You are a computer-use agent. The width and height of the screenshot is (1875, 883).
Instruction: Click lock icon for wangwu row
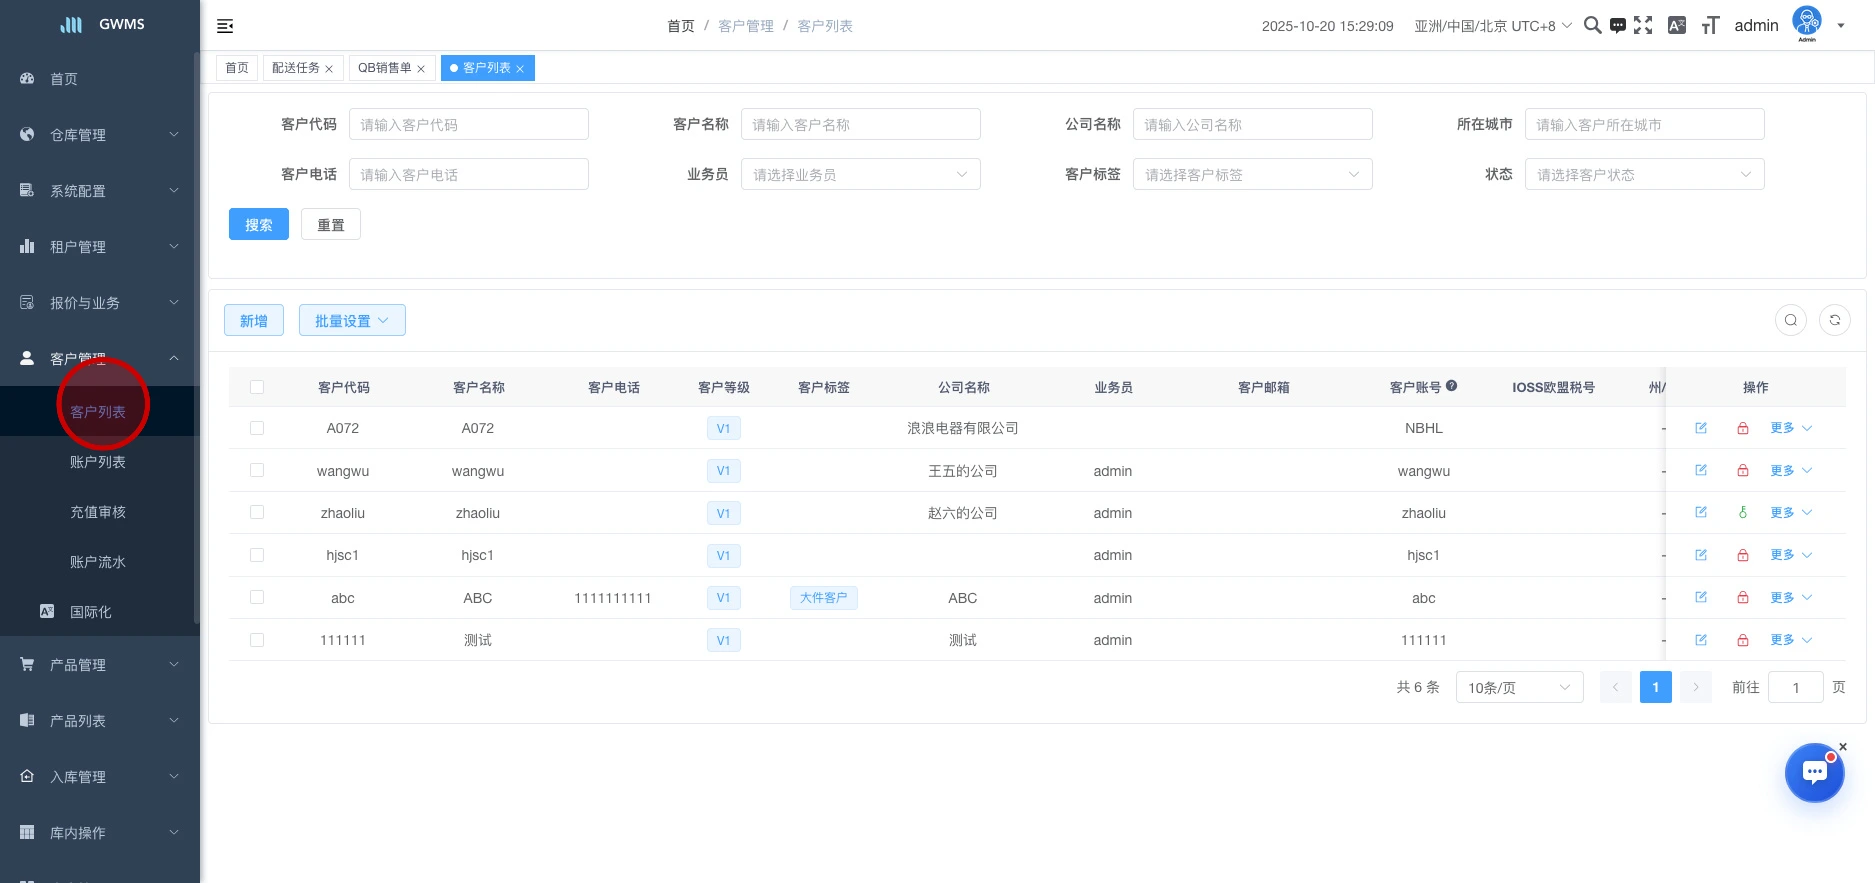1743,471
